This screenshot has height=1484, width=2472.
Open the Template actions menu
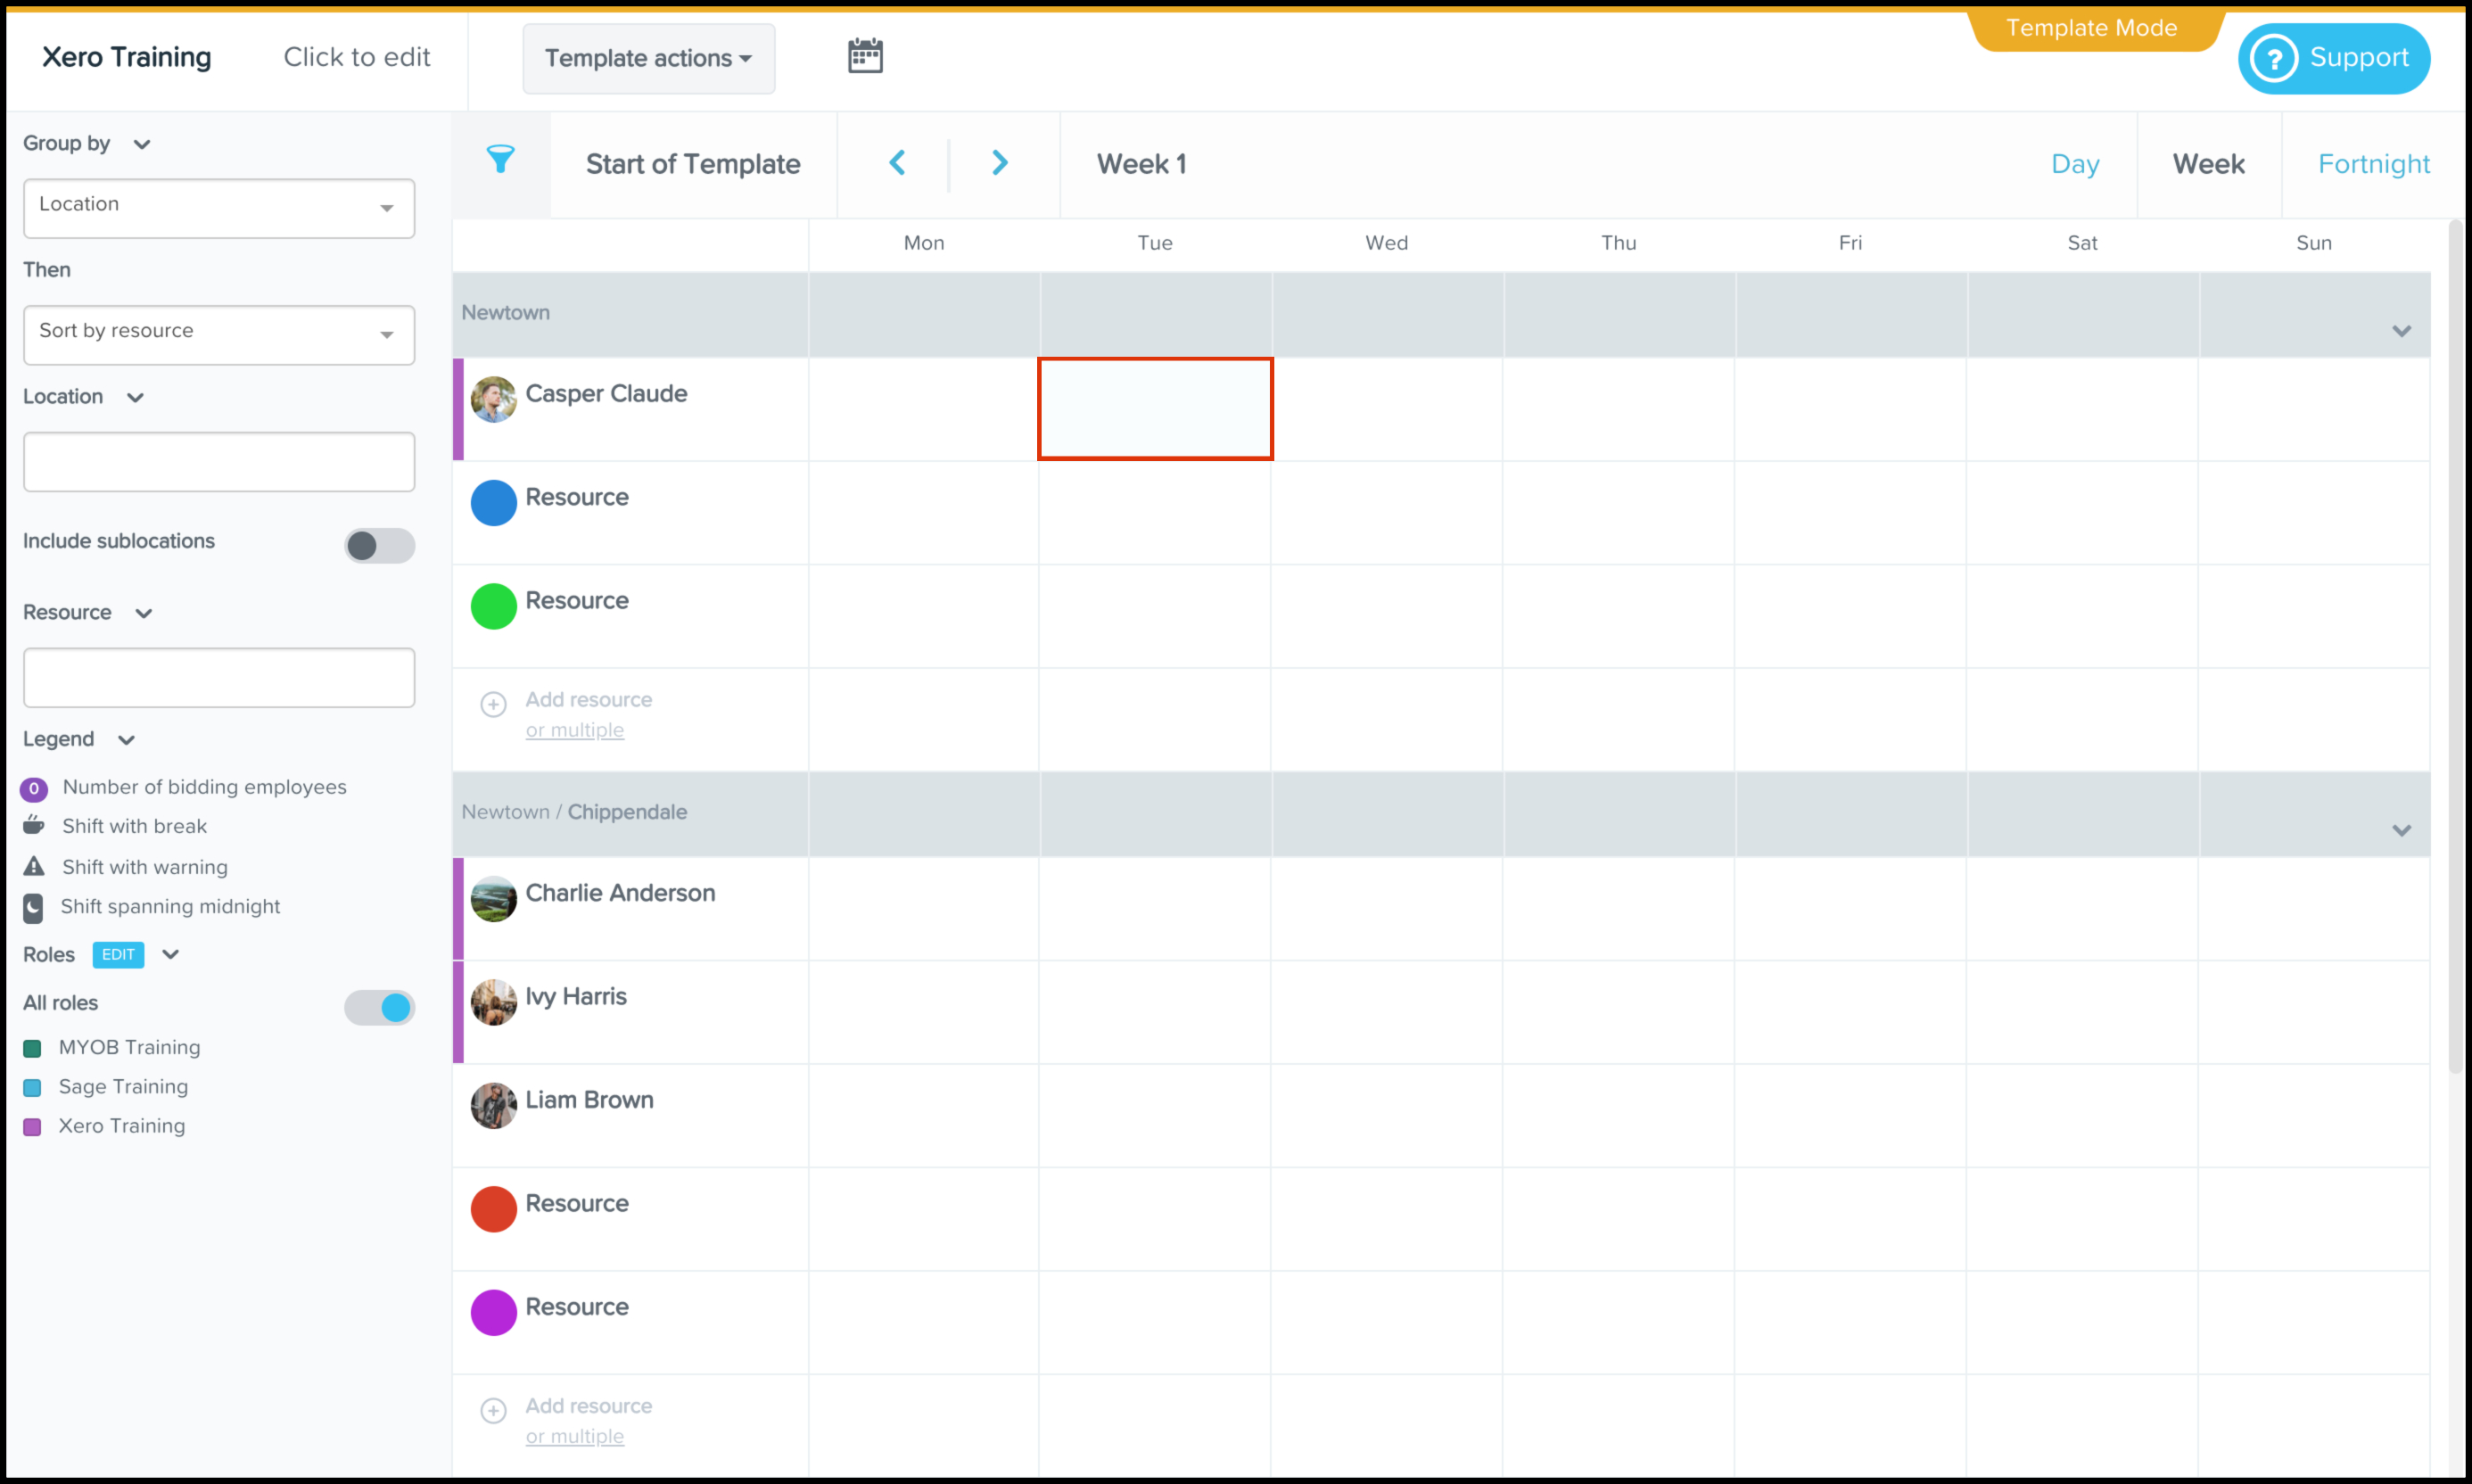648,58
